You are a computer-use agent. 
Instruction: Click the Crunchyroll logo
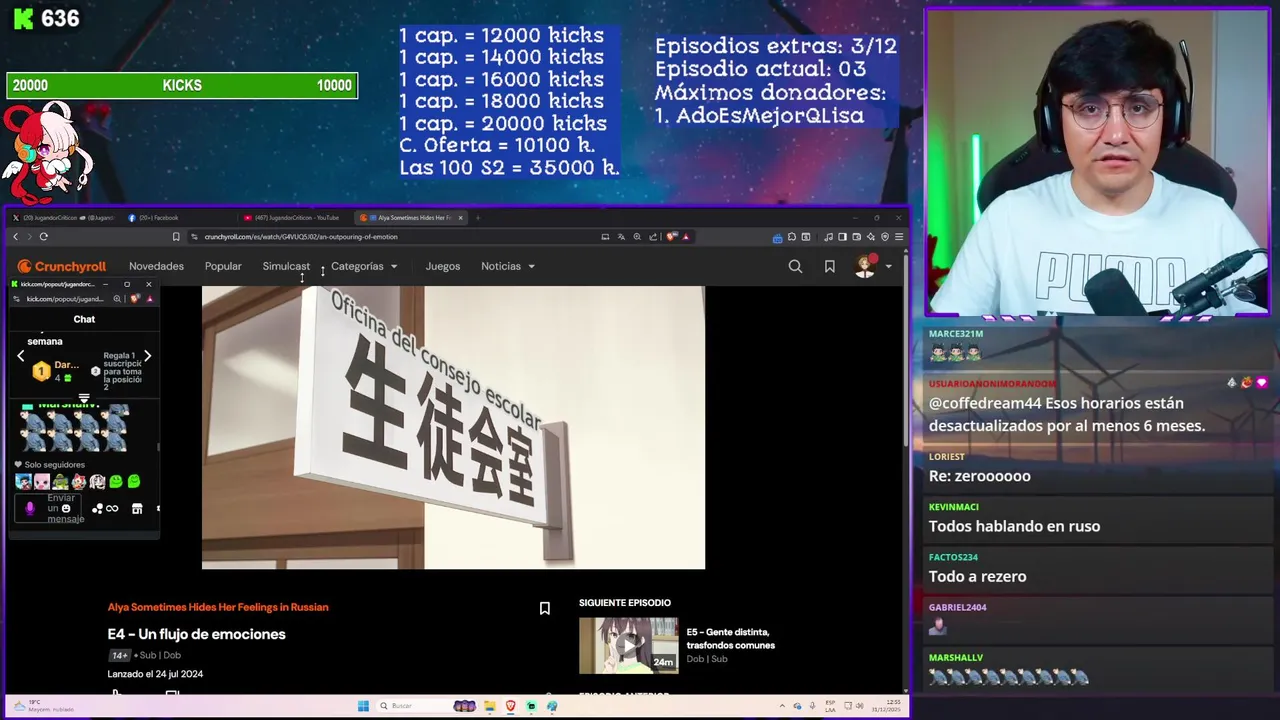(62, 266)
